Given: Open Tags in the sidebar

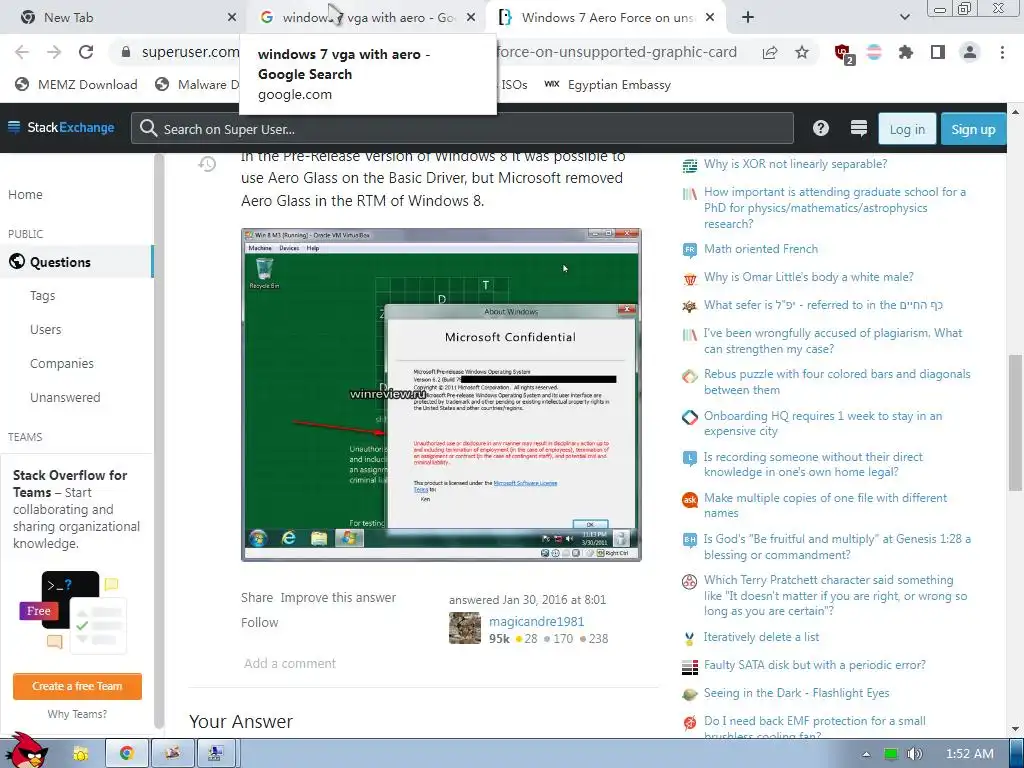Looking at the screenshot, I should coord(42,296).
